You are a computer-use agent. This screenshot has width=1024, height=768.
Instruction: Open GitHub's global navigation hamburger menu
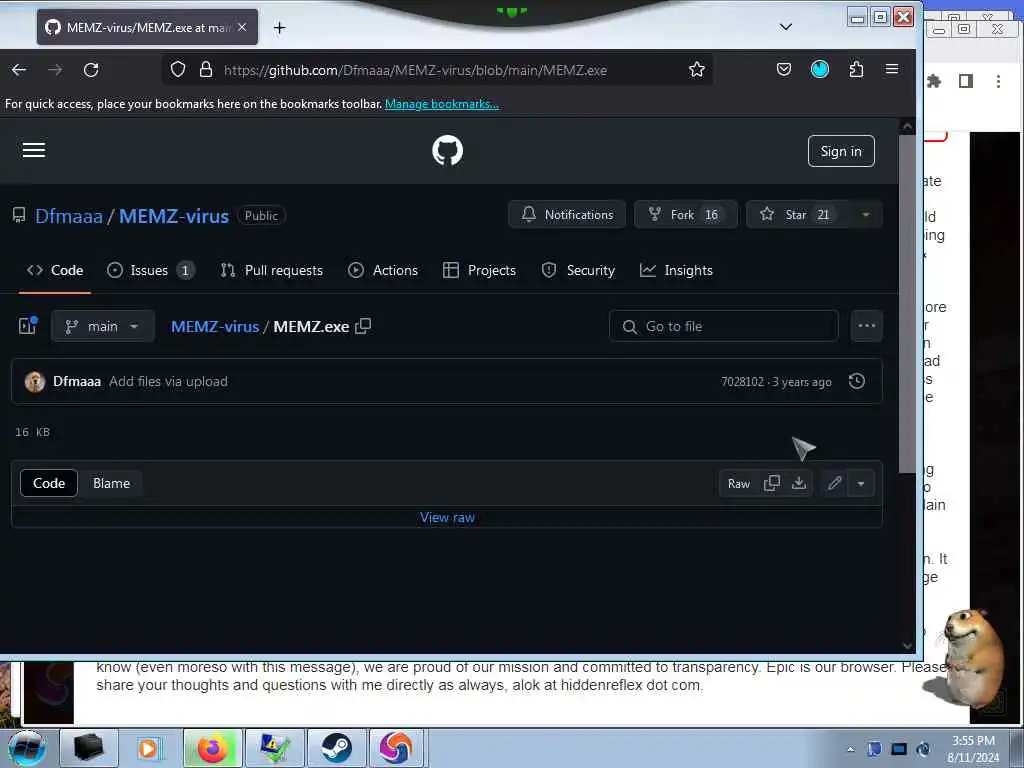[x=34, y=150]
